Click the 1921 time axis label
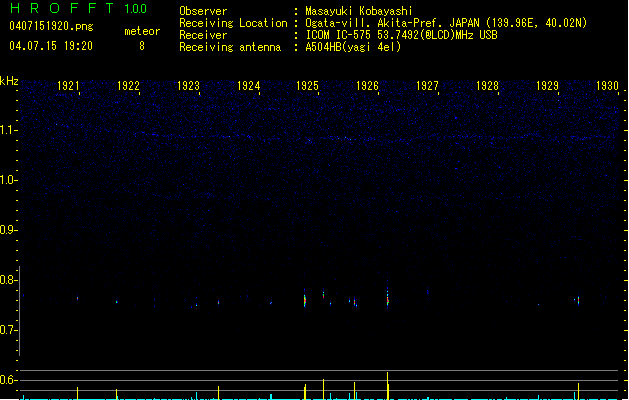The image size is (629, 400). pyautogui.click(x=68, y=86)
